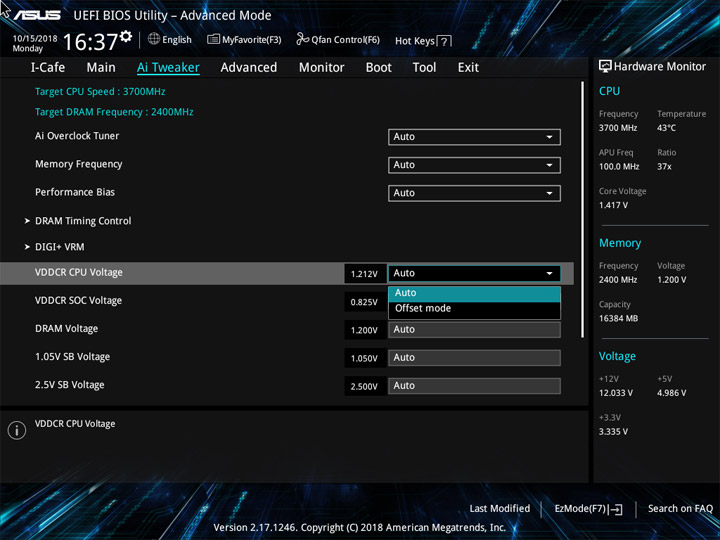Open the Tool tab
720x540 pixels.
click(x=424, y=68)
